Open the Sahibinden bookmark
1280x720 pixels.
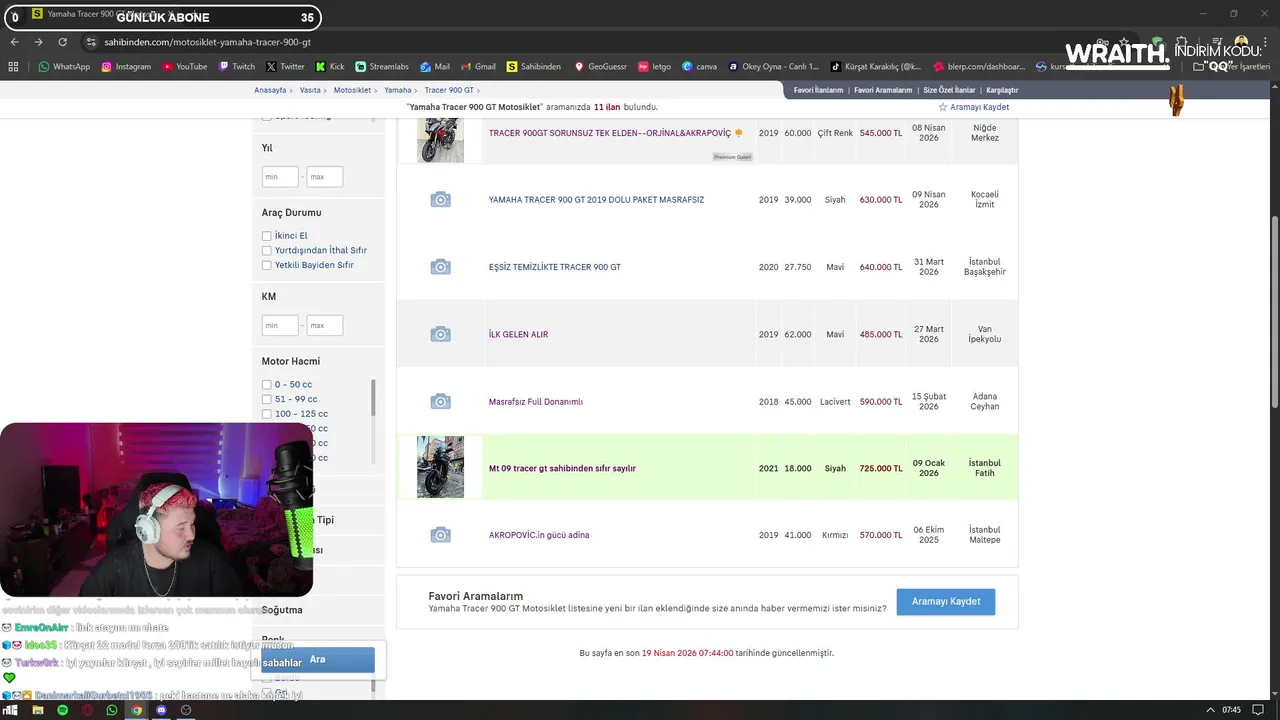tap(534, 66)
